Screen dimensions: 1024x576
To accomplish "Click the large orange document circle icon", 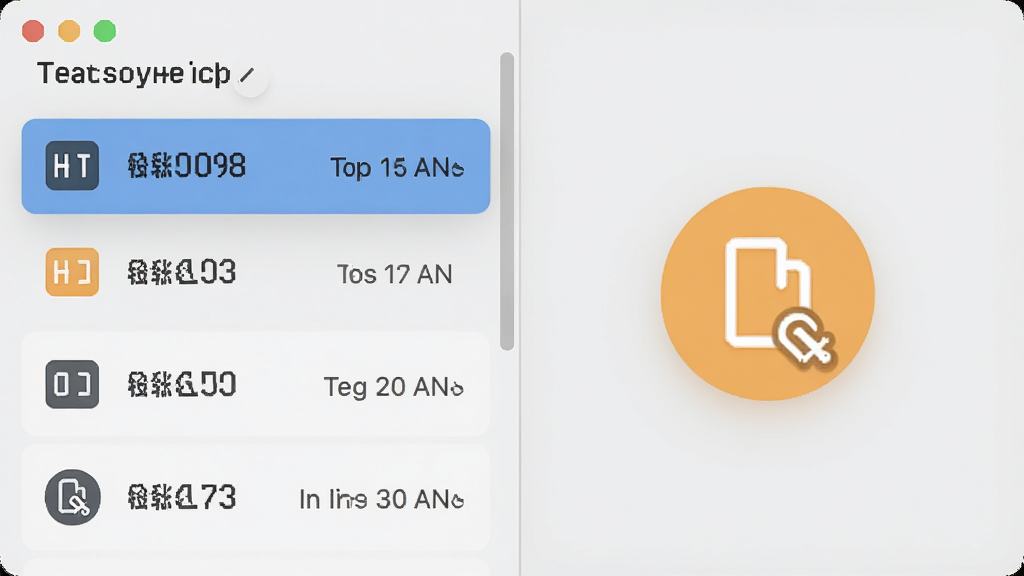I will [x=767, y=294].
